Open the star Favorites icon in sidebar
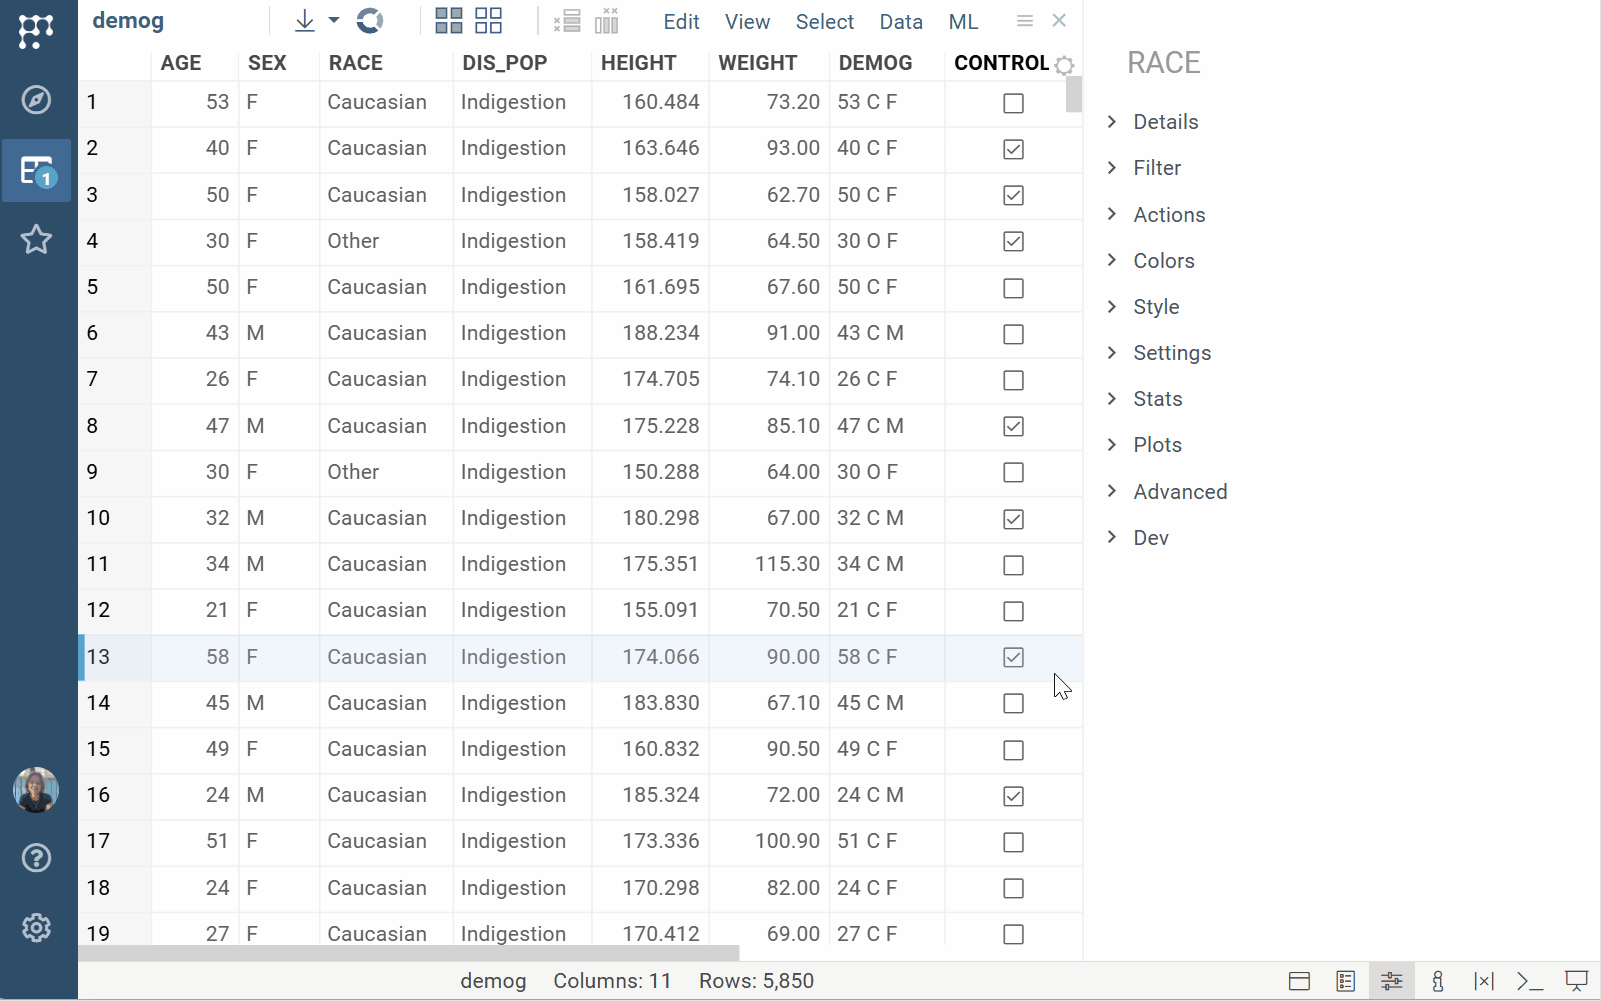This screenshot has width=1601, height=1001. pyautogui.click(x=36, y=239)
